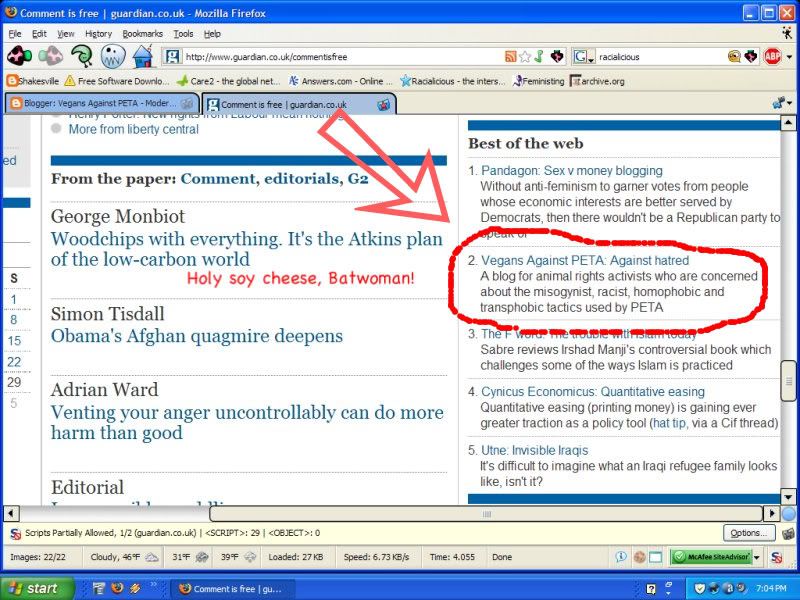Open the Adblock Plus ABP icon

click(772, 56)
